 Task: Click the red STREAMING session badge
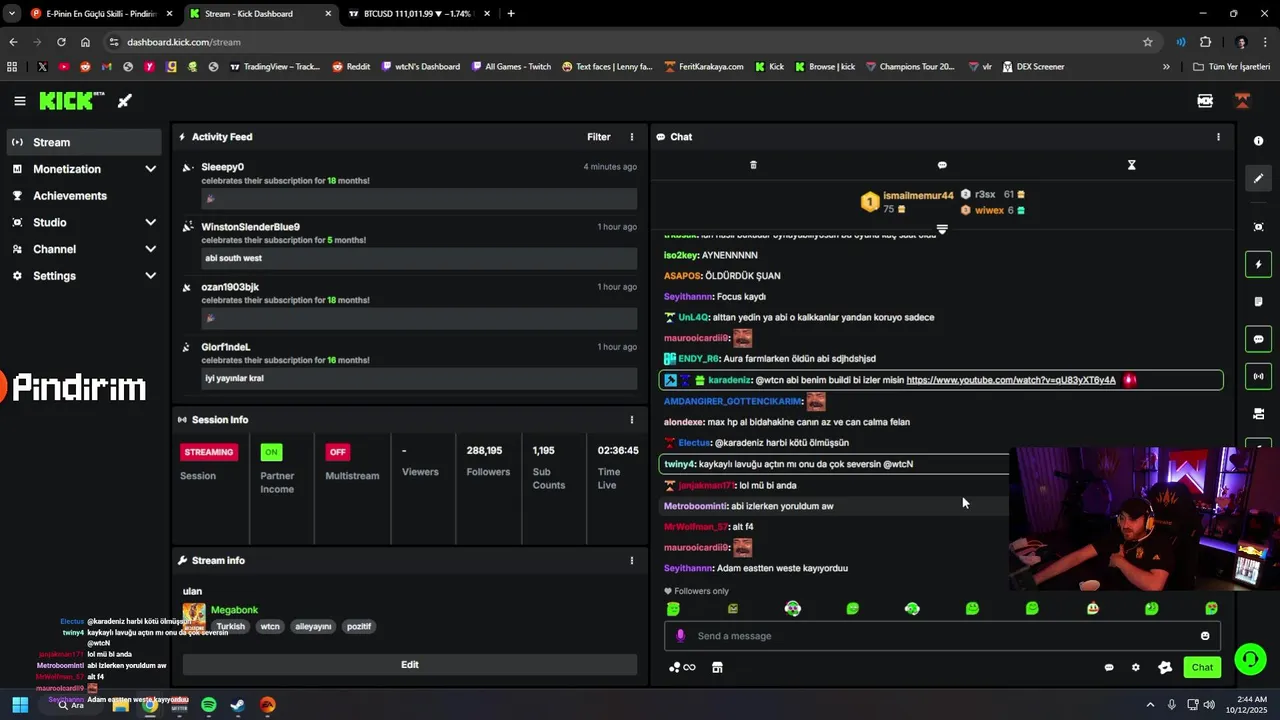click(x=209, y=452)
